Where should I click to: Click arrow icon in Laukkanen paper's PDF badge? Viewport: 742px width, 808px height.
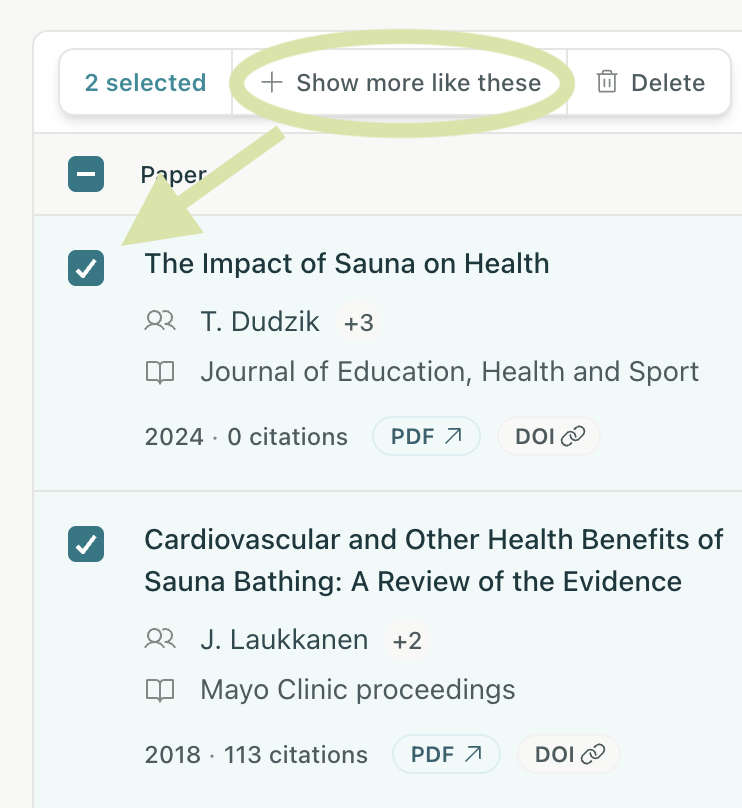pos(473,754)
